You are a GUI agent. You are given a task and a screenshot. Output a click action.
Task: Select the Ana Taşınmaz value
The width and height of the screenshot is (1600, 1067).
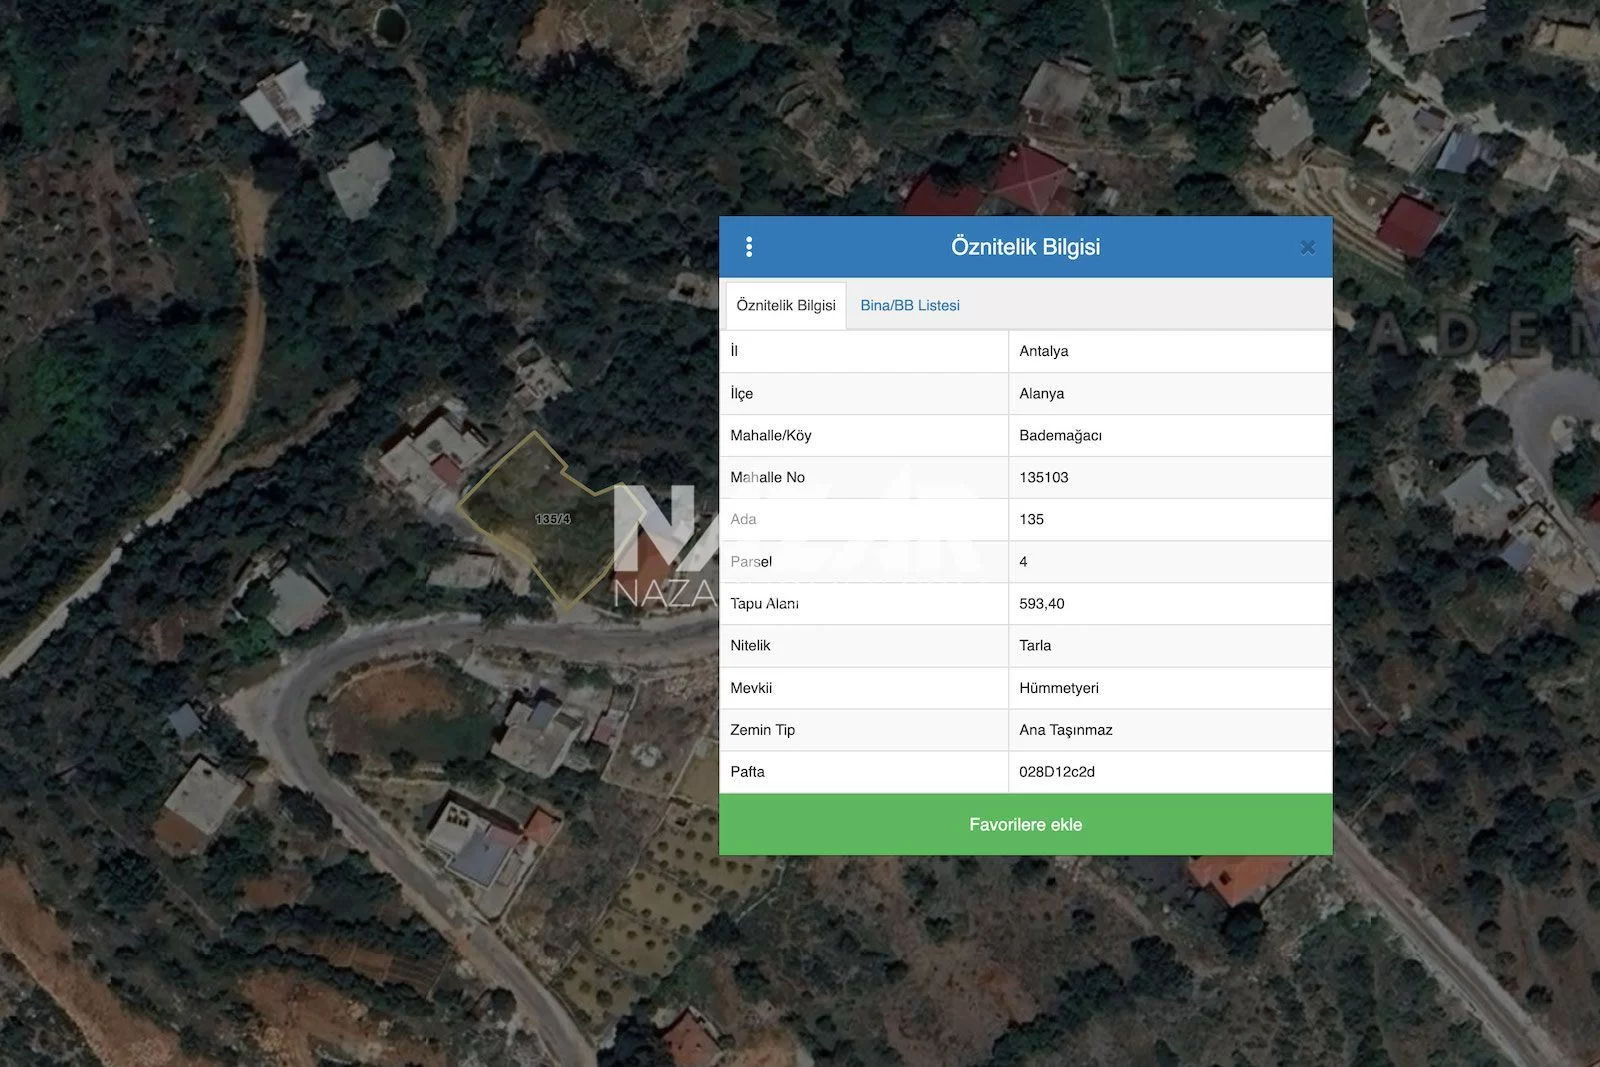(x=1065, y=730)
